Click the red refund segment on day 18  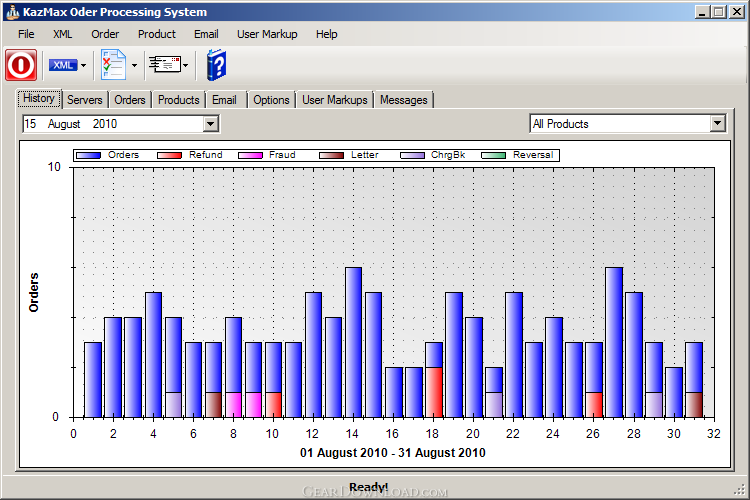(x=434, y=392)
